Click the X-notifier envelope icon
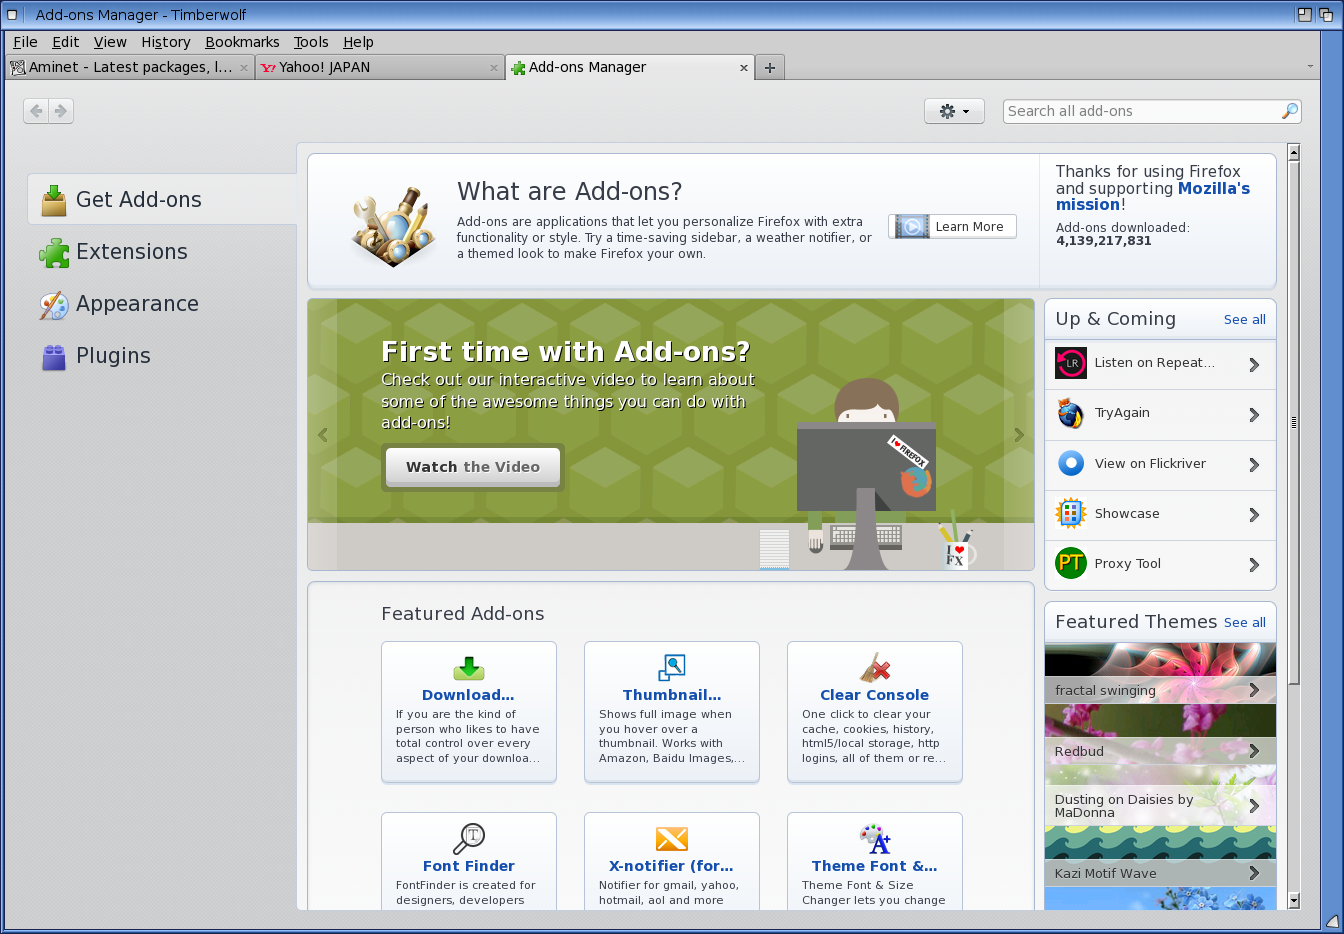1344x934 pixels. pyautogui.click(x=672, y=839)
